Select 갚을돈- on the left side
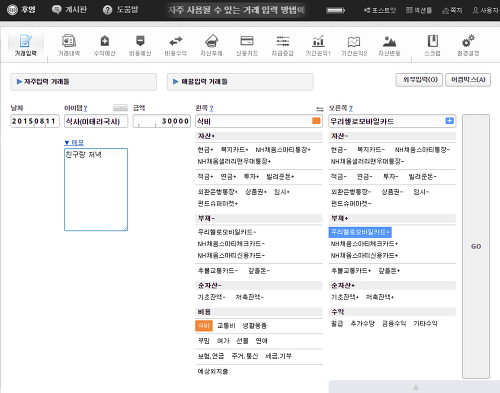Image resolution: width=500 pixels, height=393 pixels. point(259,271)
